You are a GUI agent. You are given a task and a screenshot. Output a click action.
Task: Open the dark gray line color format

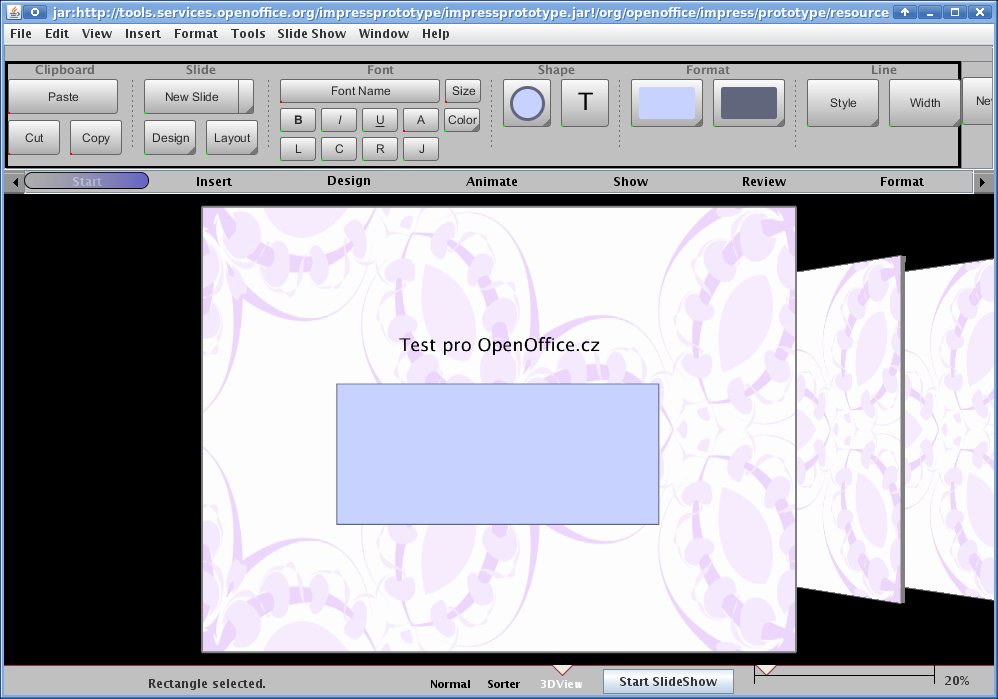click(748, 103)
